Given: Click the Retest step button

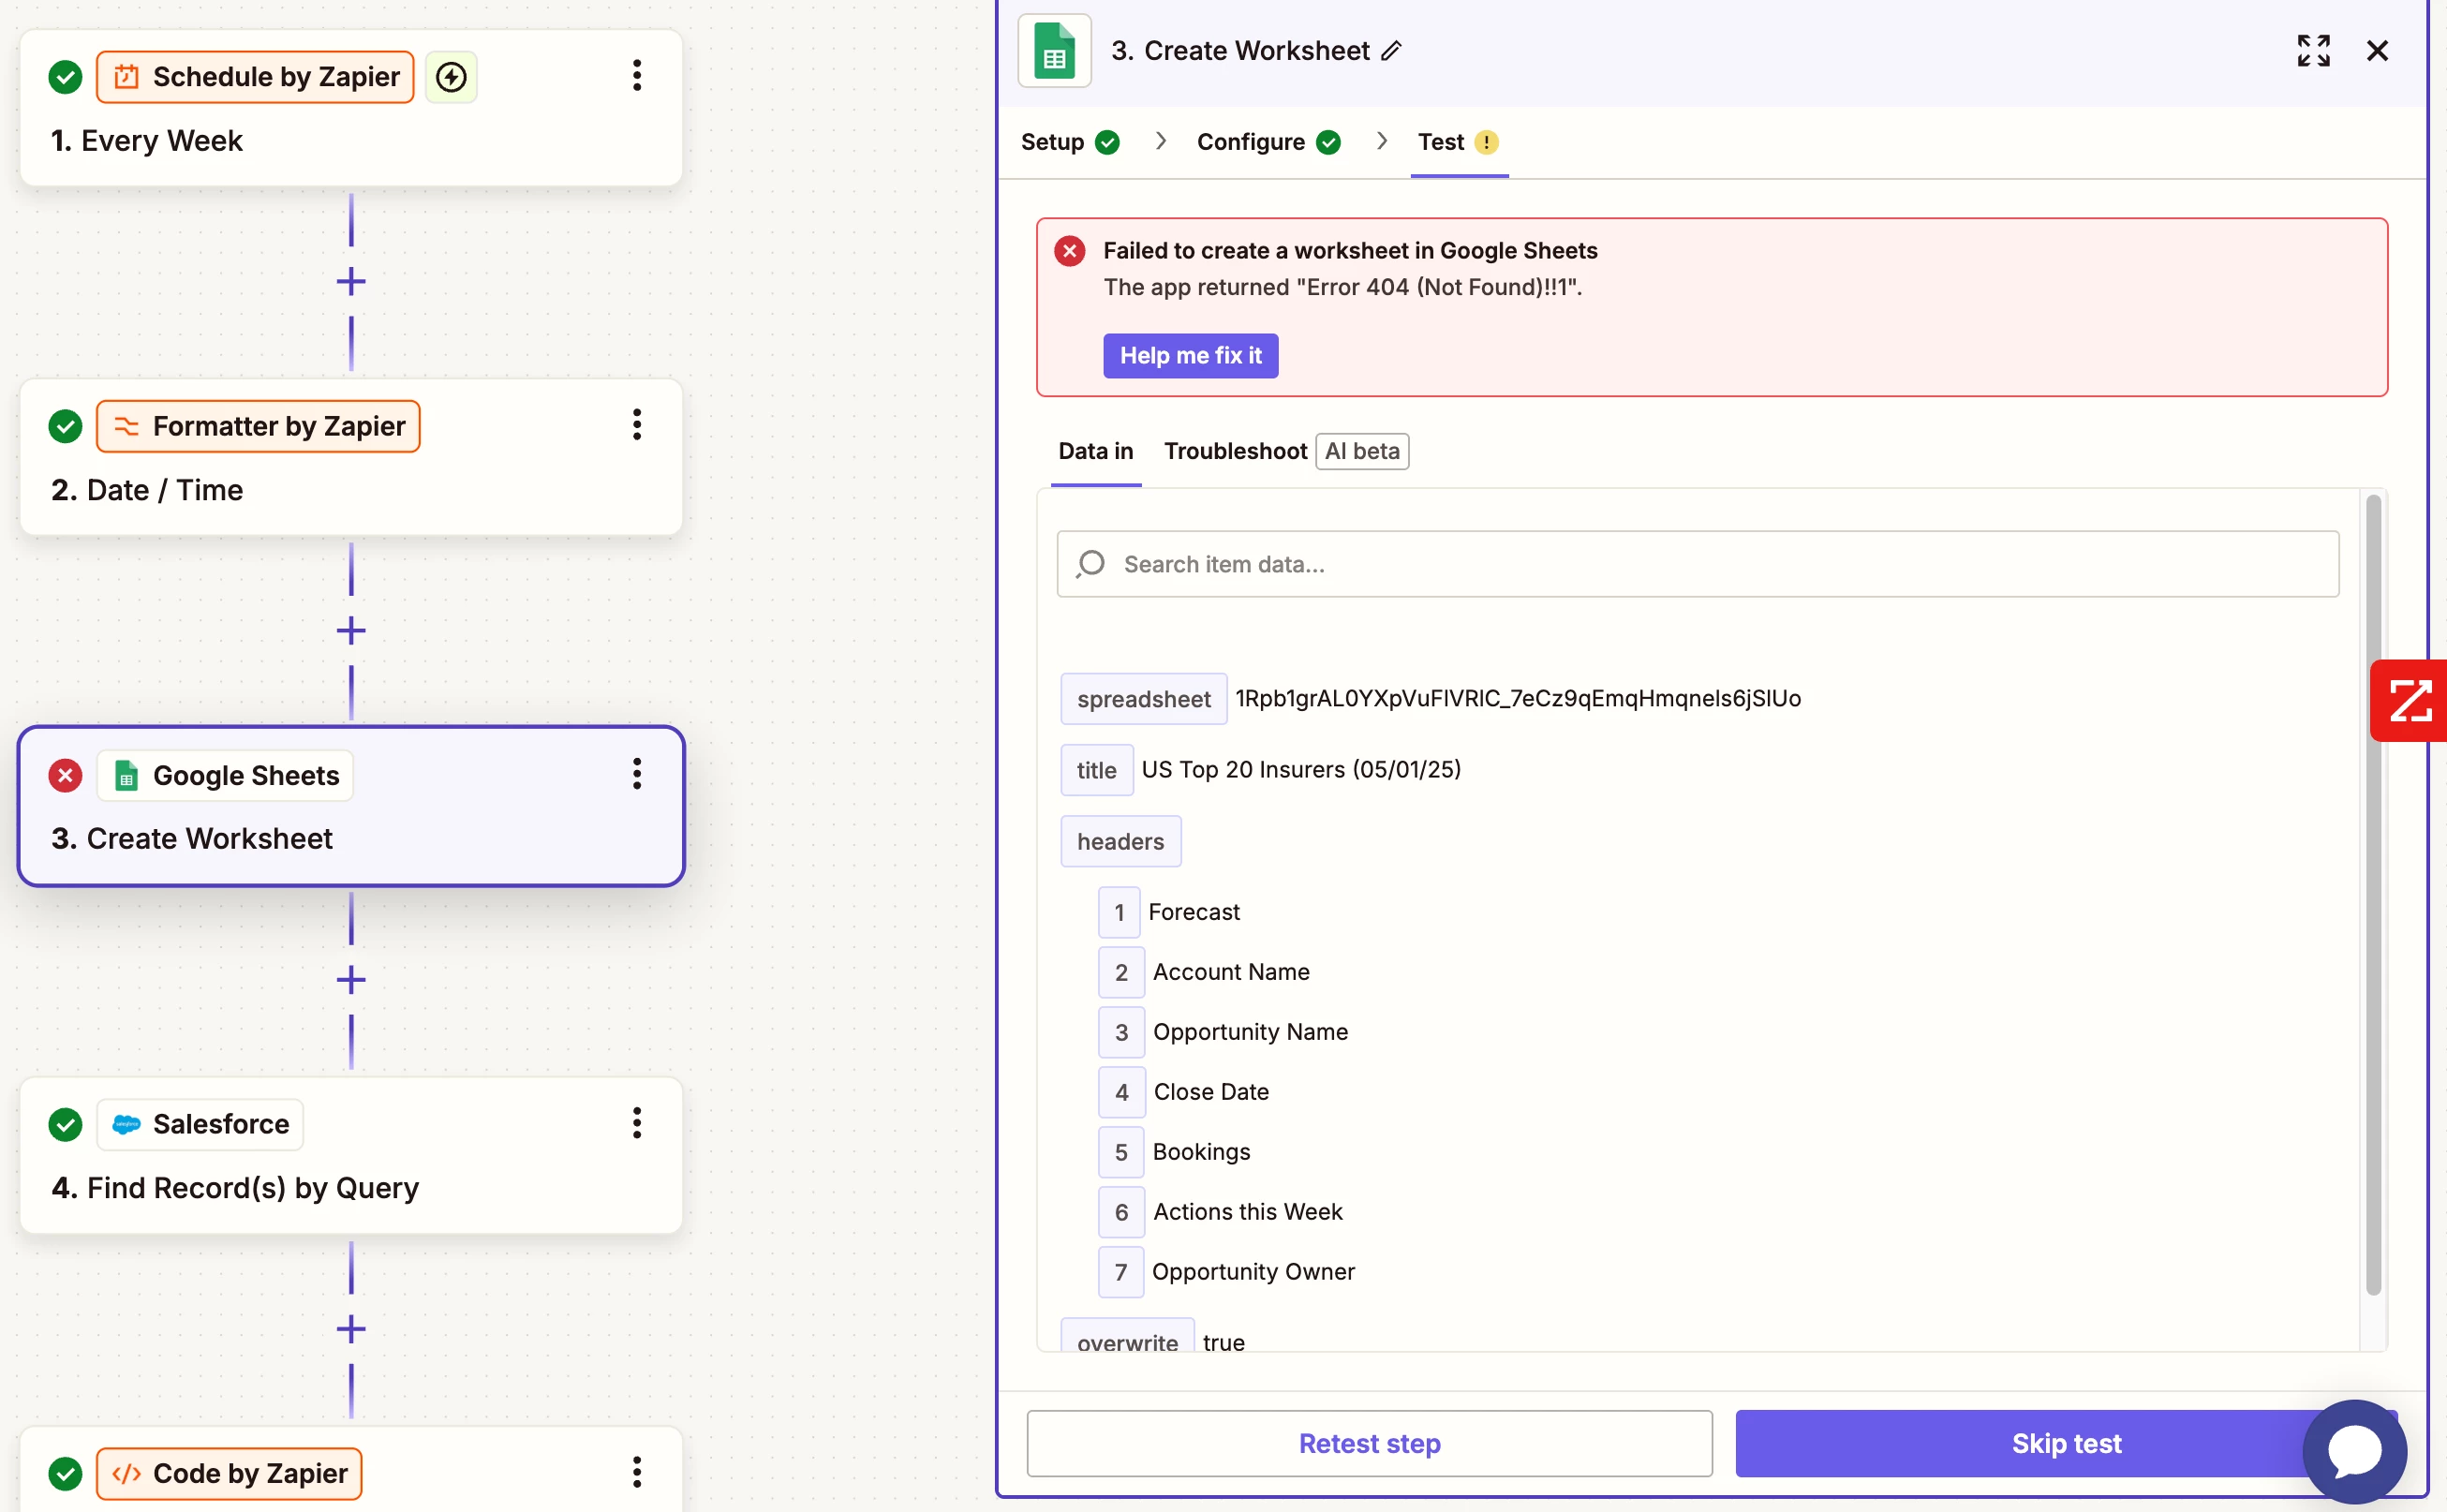Looking at the screenshot, I should click(1369, 1443).
